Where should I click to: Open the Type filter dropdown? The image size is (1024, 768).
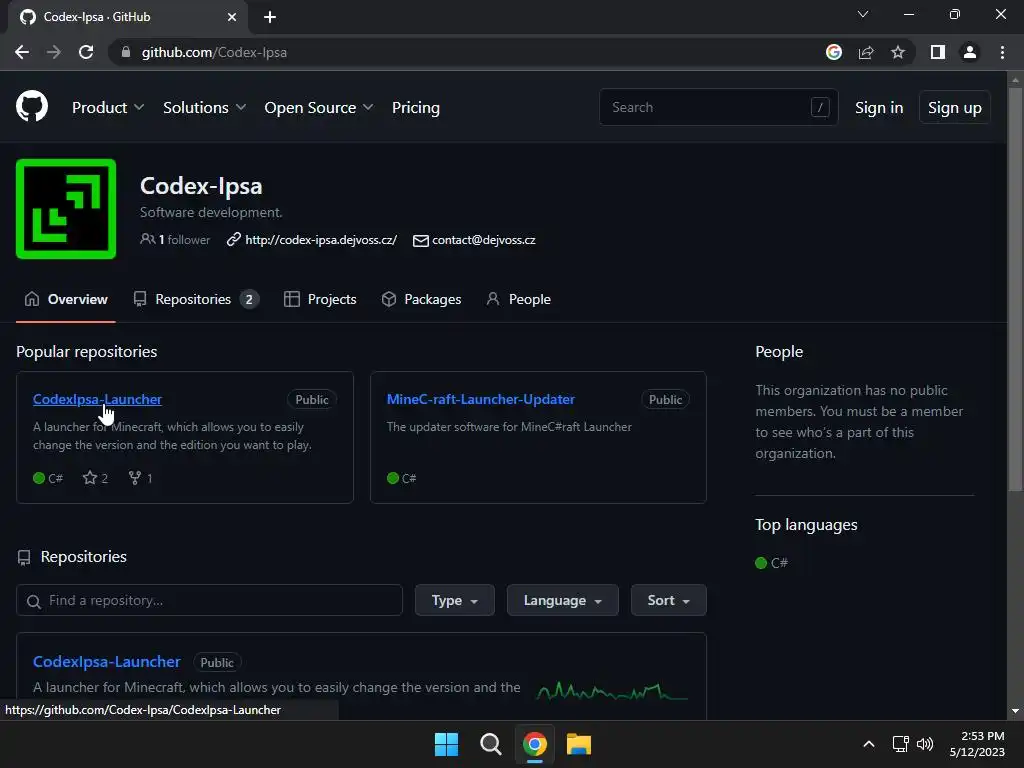(x=455, y=600)
